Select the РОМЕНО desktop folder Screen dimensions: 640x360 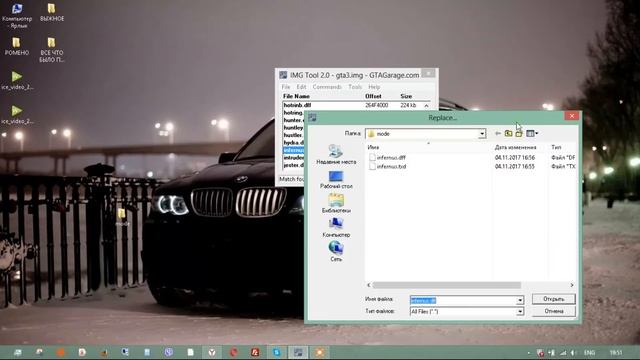17,46
